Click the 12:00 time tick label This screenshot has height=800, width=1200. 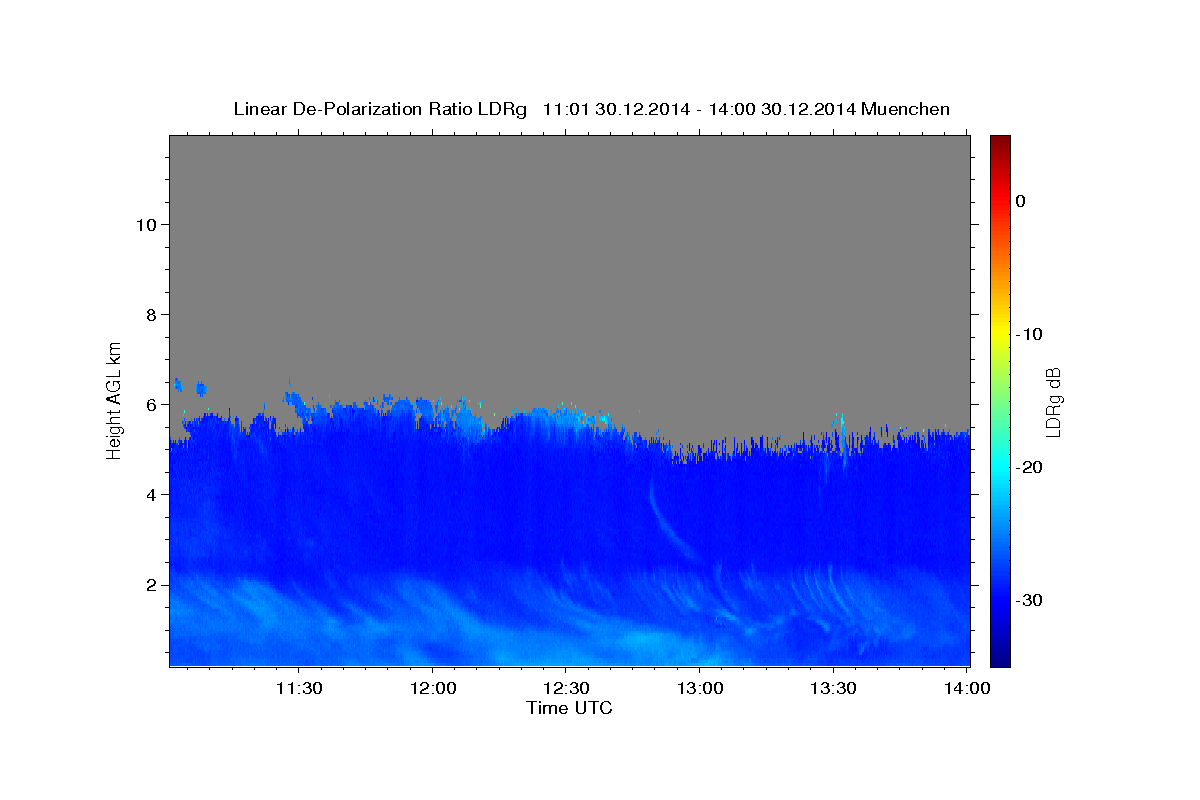[x=432, y=688]
